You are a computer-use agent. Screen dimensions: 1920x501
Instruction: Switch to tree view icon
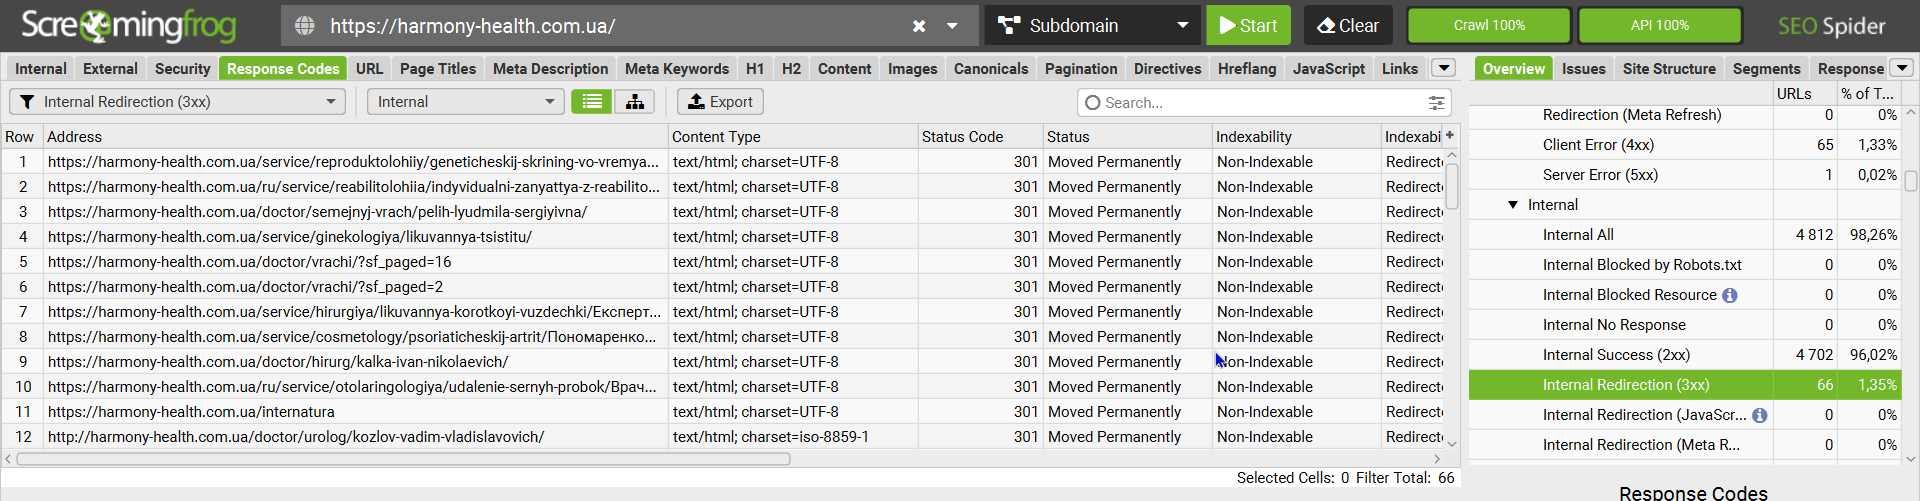(x=635, y=102)
